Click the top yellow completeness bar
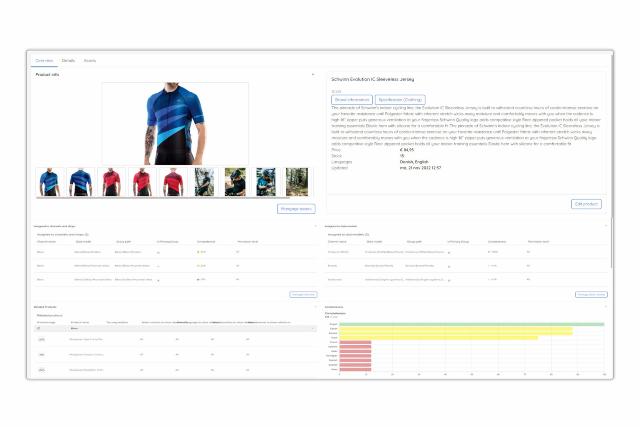640x427 pixels. pyautogui.click(x=455, y=330)
